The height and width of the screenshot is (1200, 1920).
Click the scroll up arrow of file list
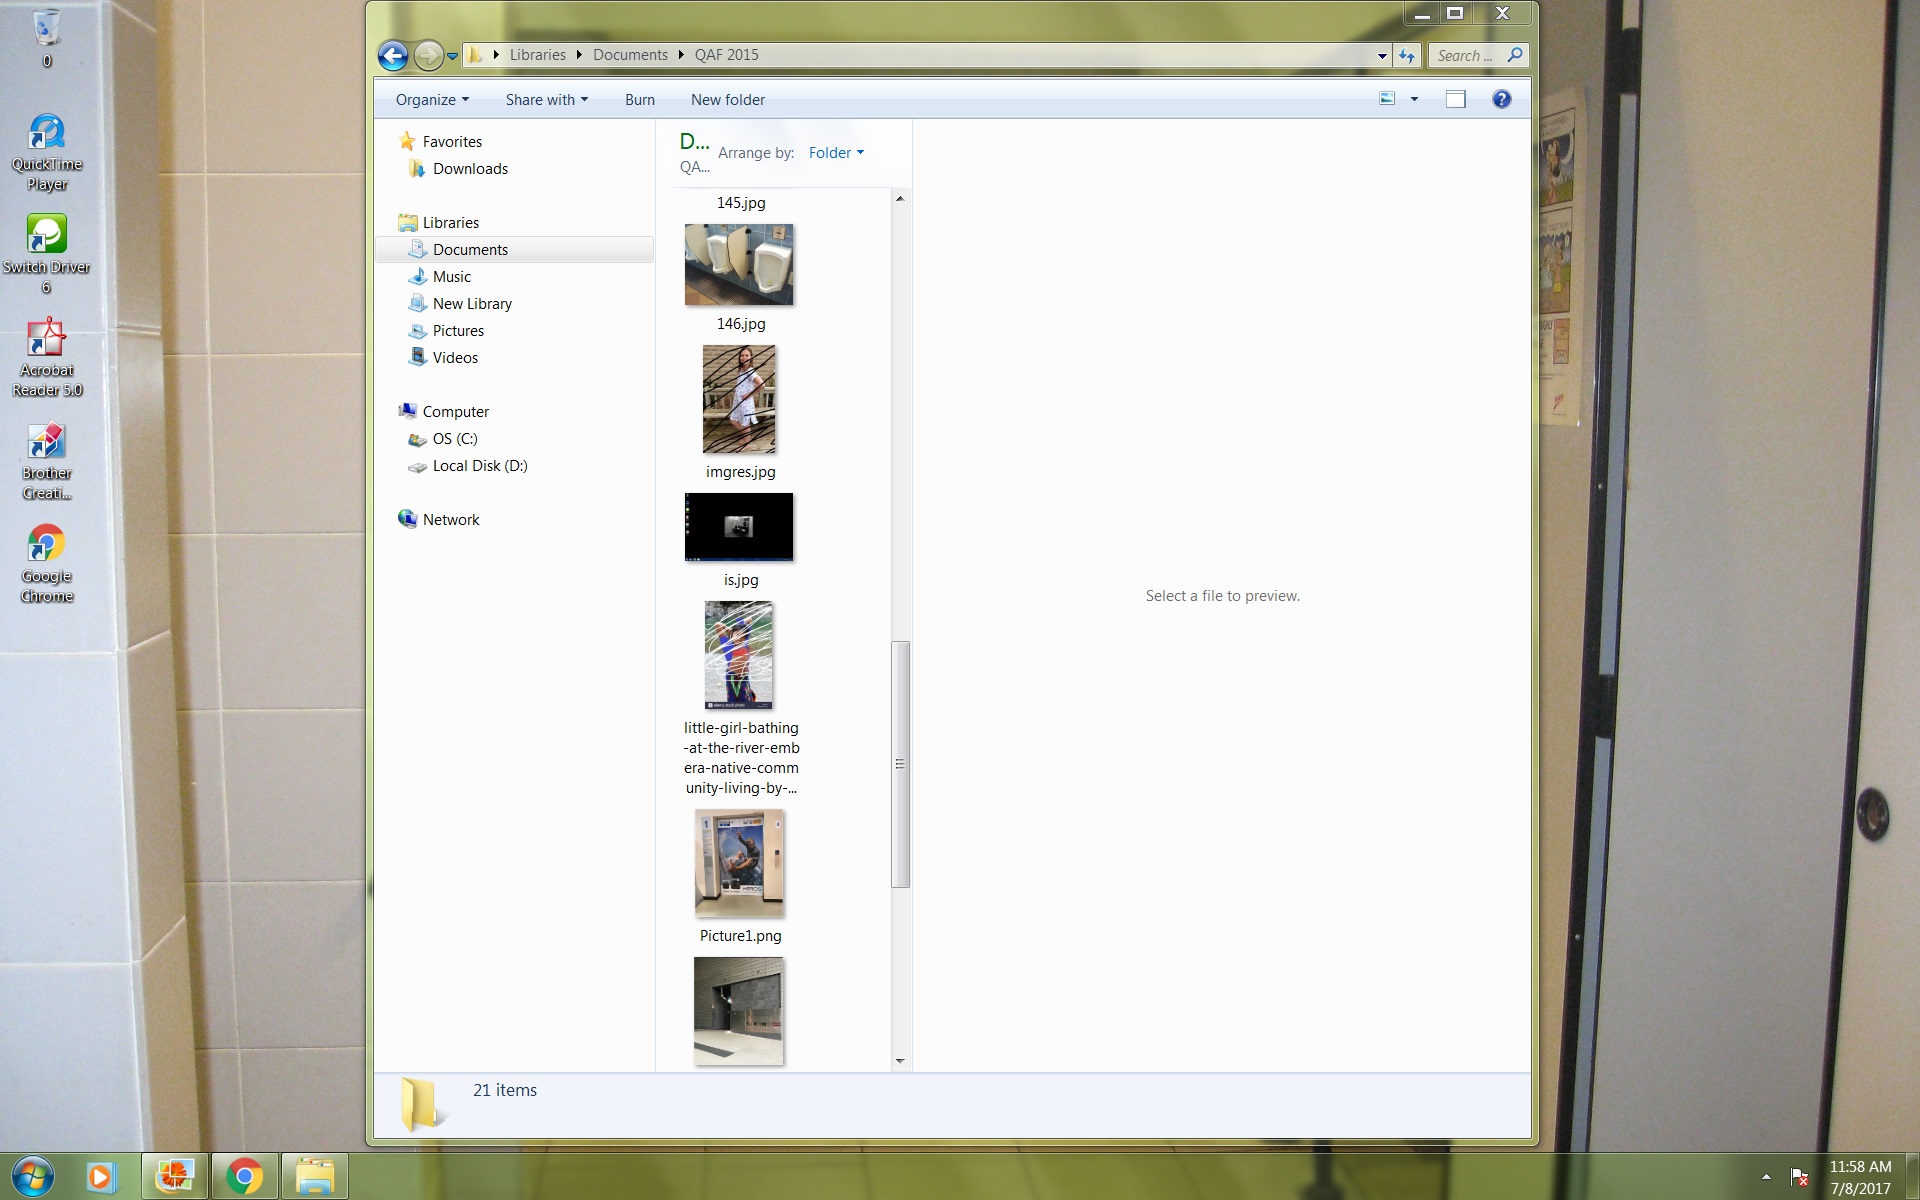coord(900,199)
